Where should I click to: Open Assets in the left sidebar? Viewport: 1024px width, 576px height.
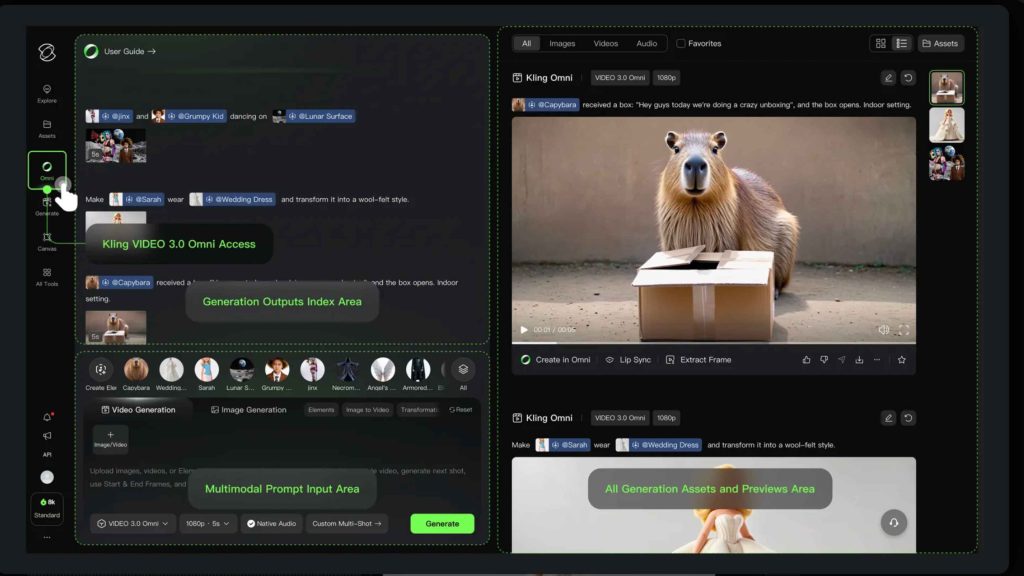[x=47, y=129]
